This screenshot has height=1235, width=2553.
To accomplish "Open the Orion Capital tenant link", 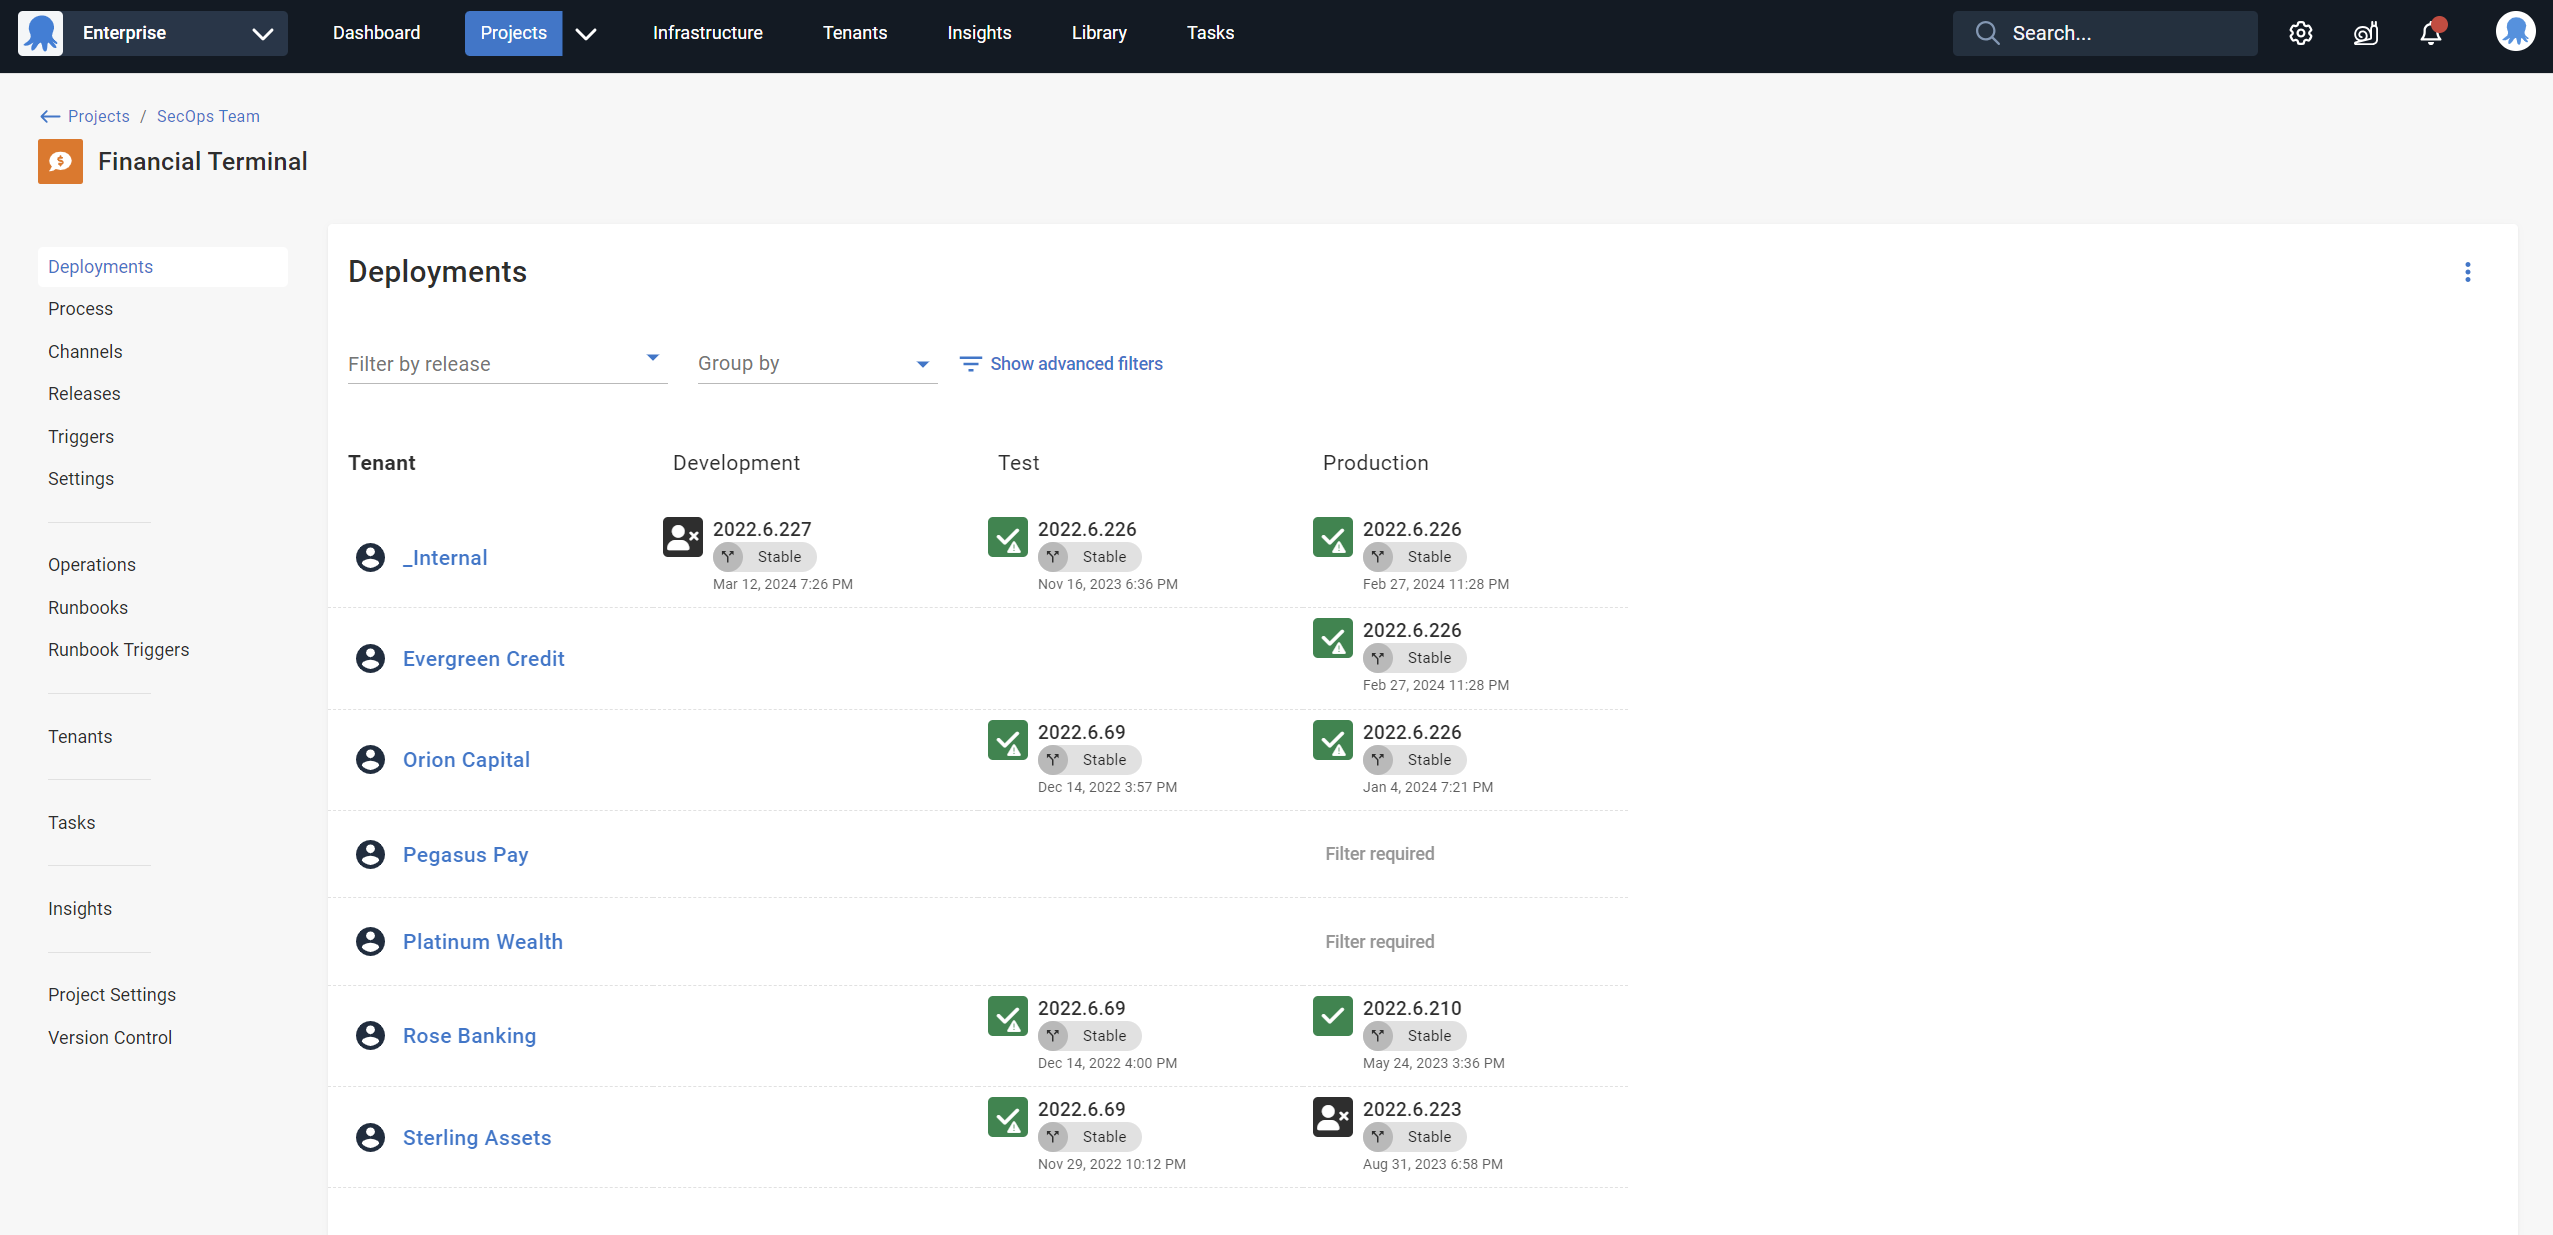I will (466, 760).
